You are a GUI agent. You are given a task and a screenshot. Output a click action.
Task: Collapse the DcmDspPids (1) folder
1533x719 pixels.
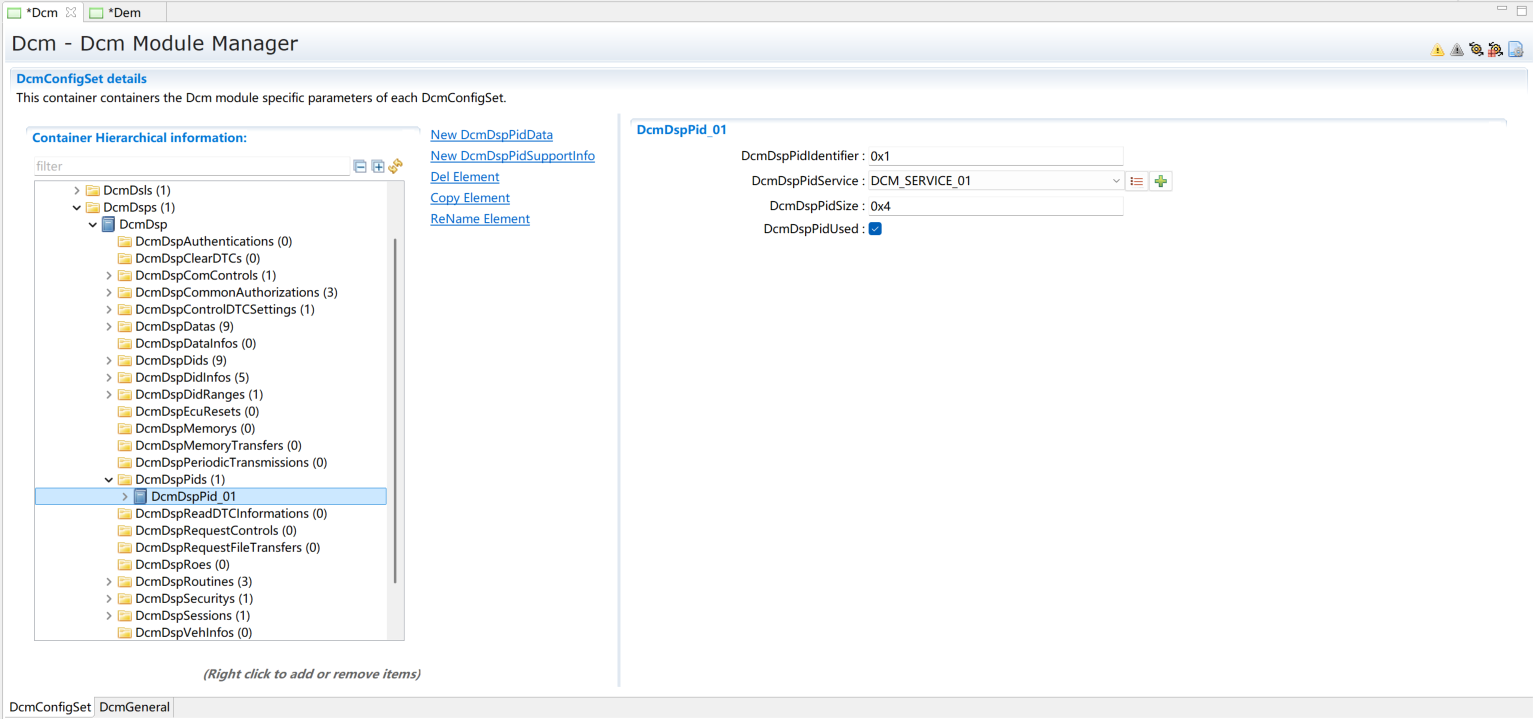click(109, 480)
